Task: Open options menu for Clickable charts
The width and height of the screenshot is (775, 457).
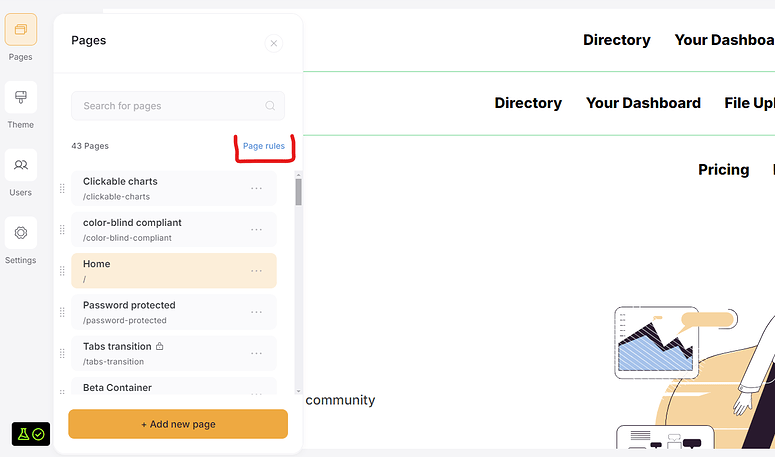Action: (256, 188)
